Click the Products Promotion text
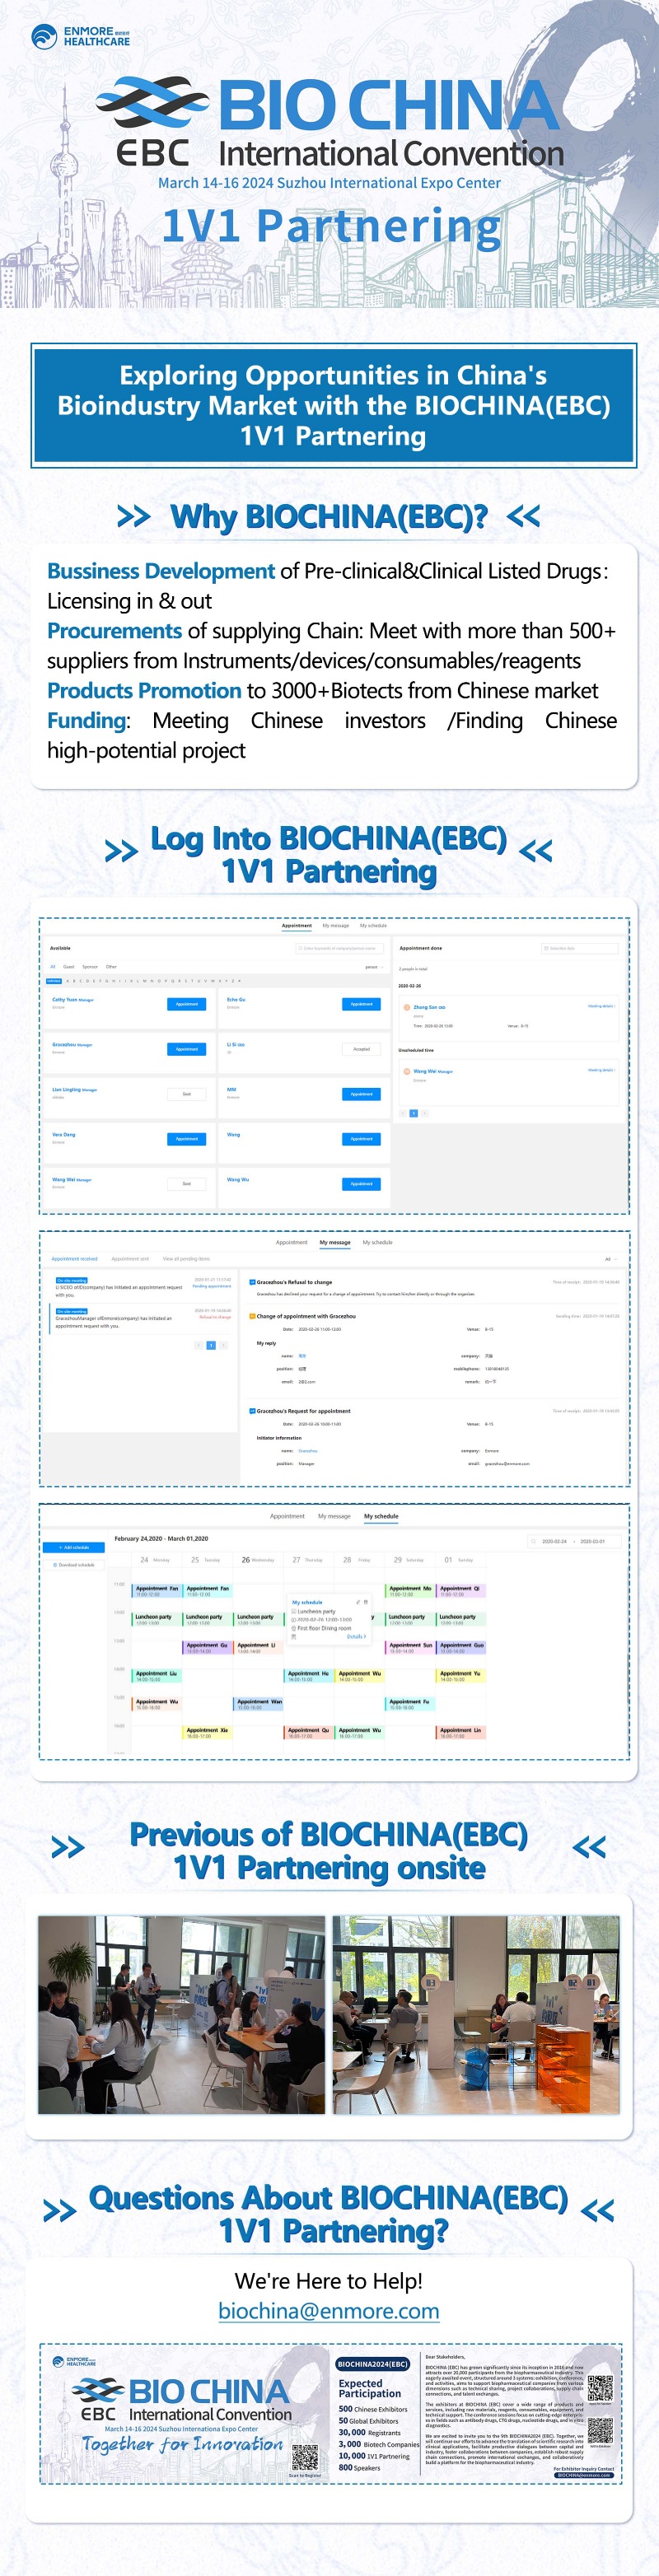The height and width of the screenshot is (2576, 659). tap(144, 691)
